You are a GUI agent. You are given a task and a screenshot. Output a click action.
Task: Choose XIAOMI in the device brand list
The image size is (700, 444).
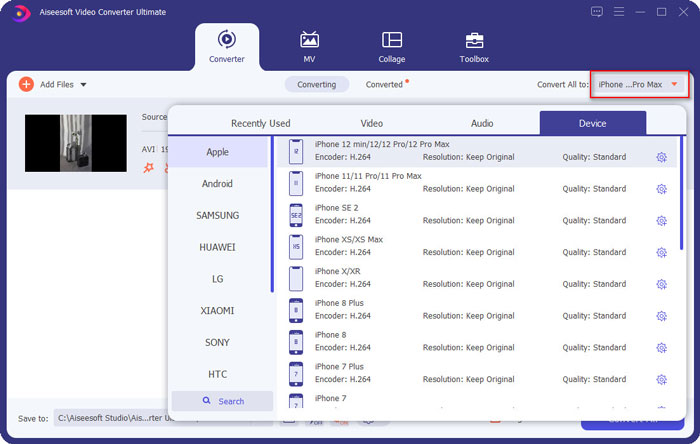(217, 311)
